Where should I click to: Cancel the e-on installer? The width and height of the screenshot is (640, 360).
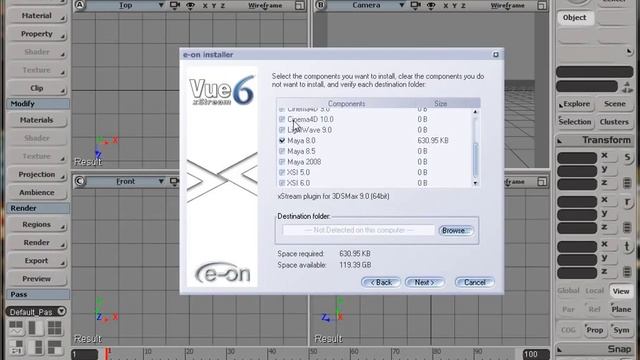(474, 282)
